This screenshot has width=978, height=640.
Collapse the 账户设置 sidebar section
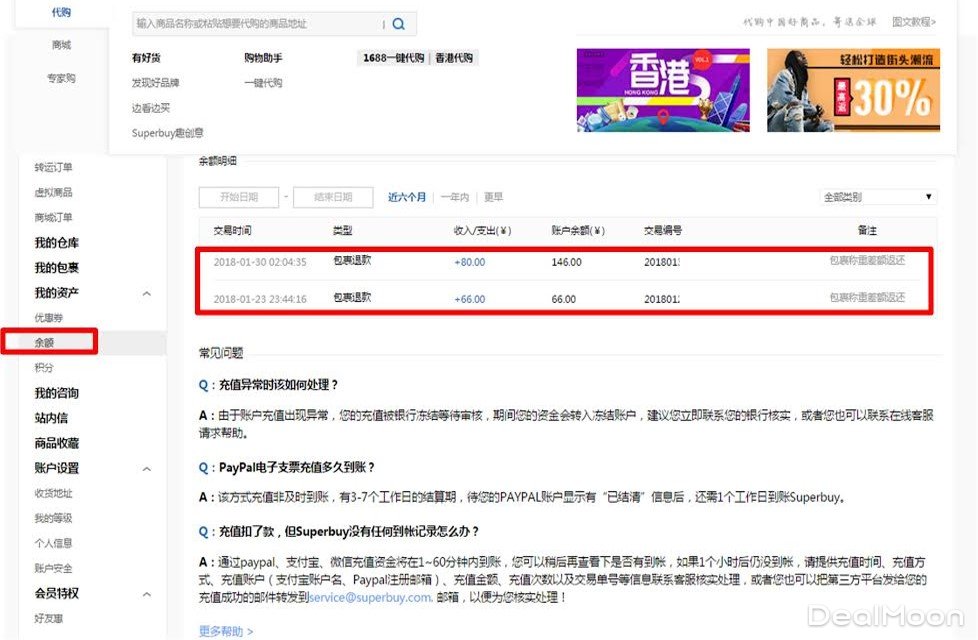click(x=147, y=468)
